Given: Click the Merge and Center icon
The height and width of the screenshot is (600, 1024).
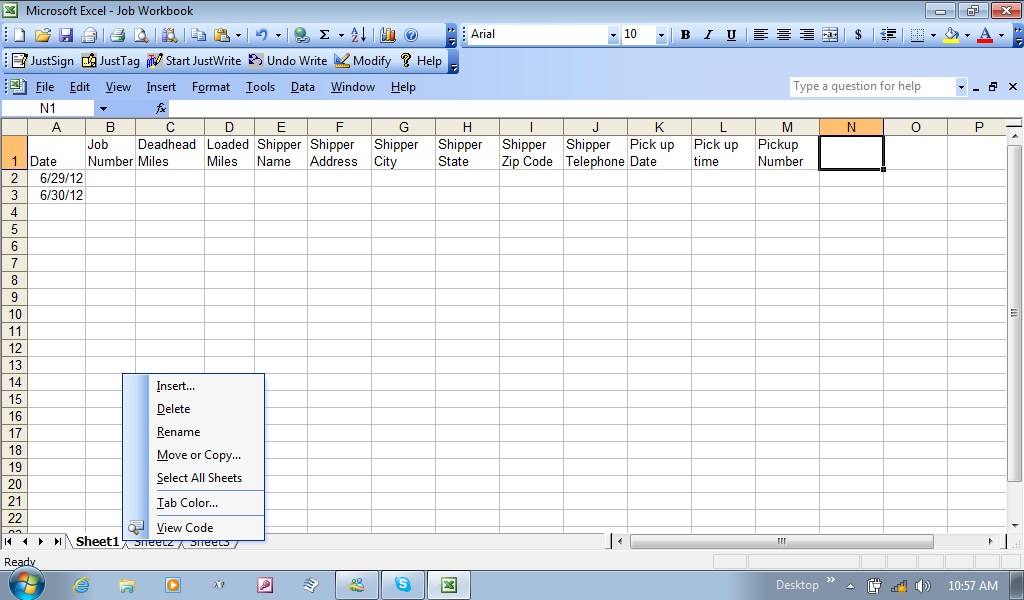Looking at the screenshot, I should (x=830, y=35).
